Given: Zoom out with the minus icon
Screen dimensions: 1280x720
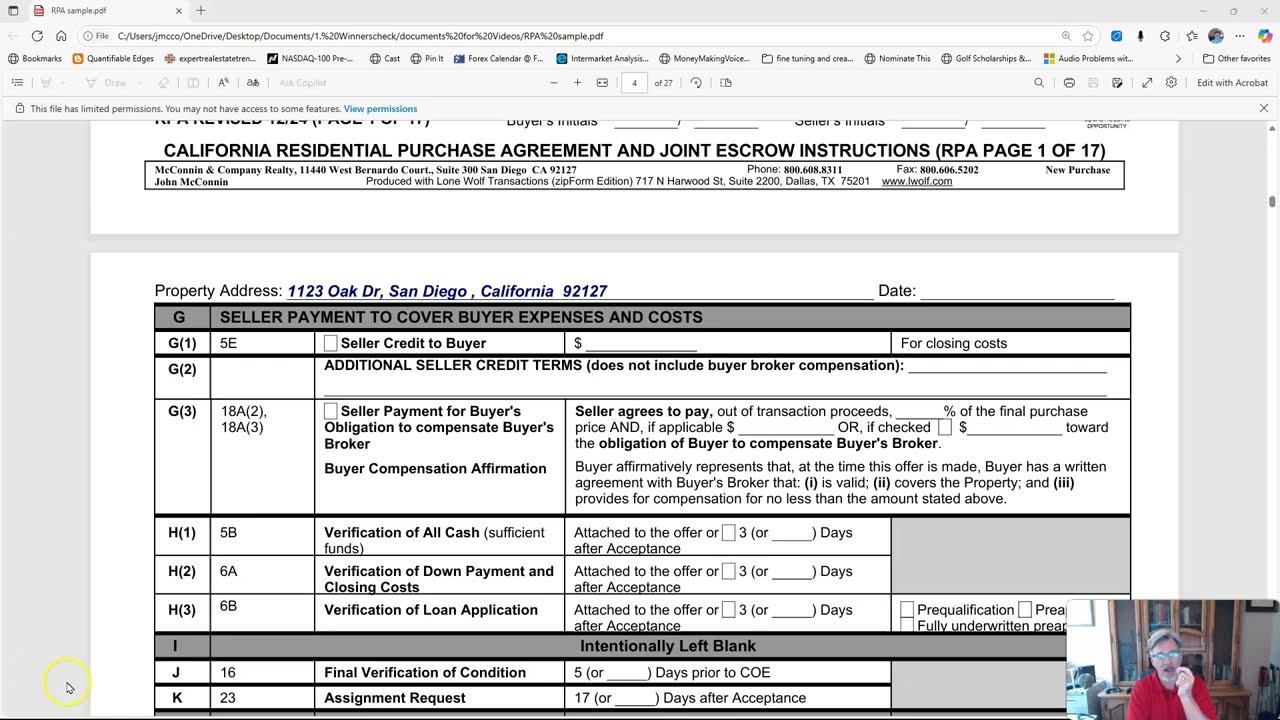Looking at the screenshot, I should 553,83.
